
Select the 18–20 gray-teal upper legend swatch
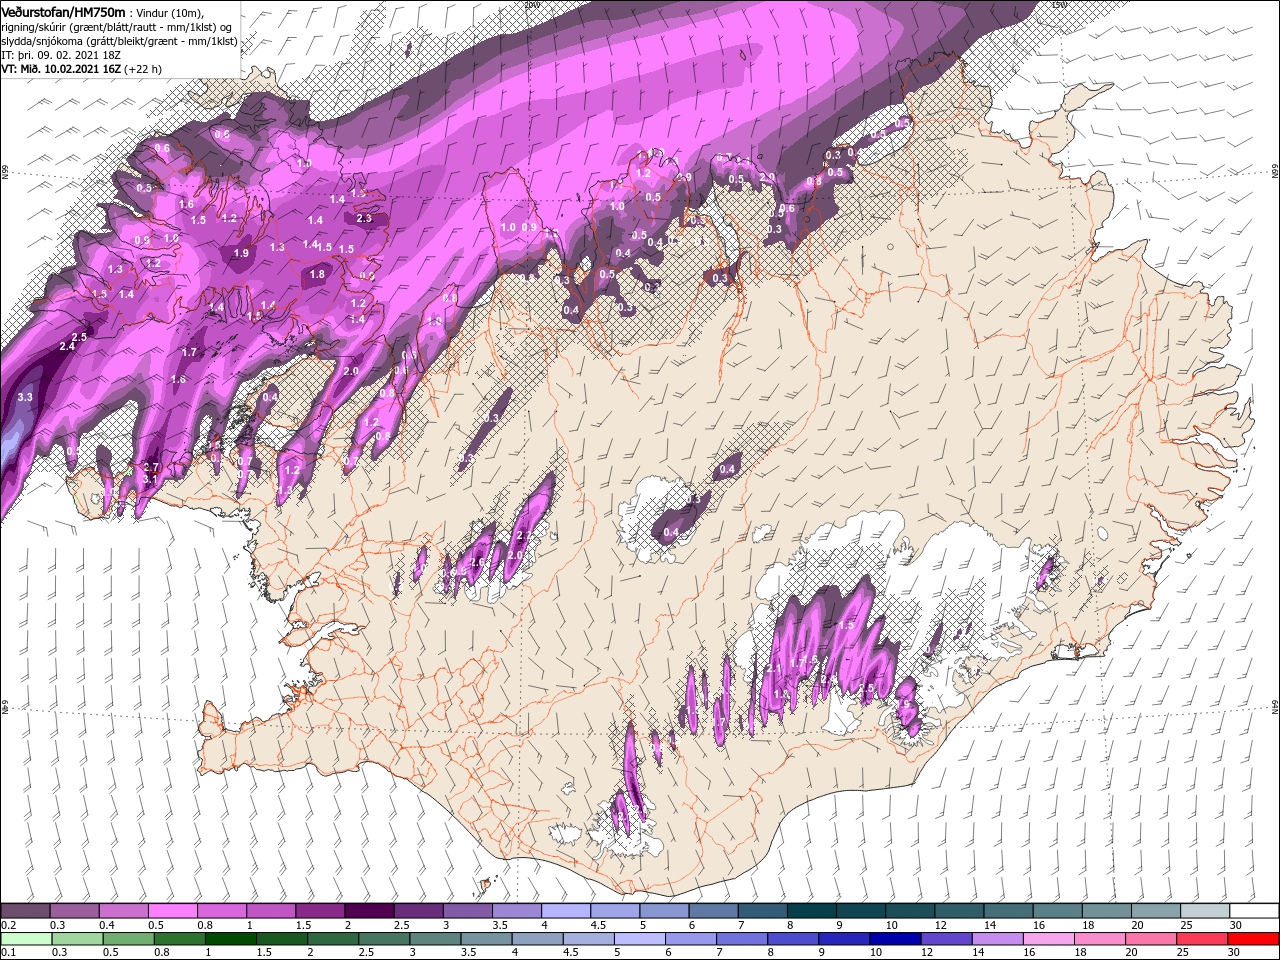pyautogui.click(x=1105, y=911)
